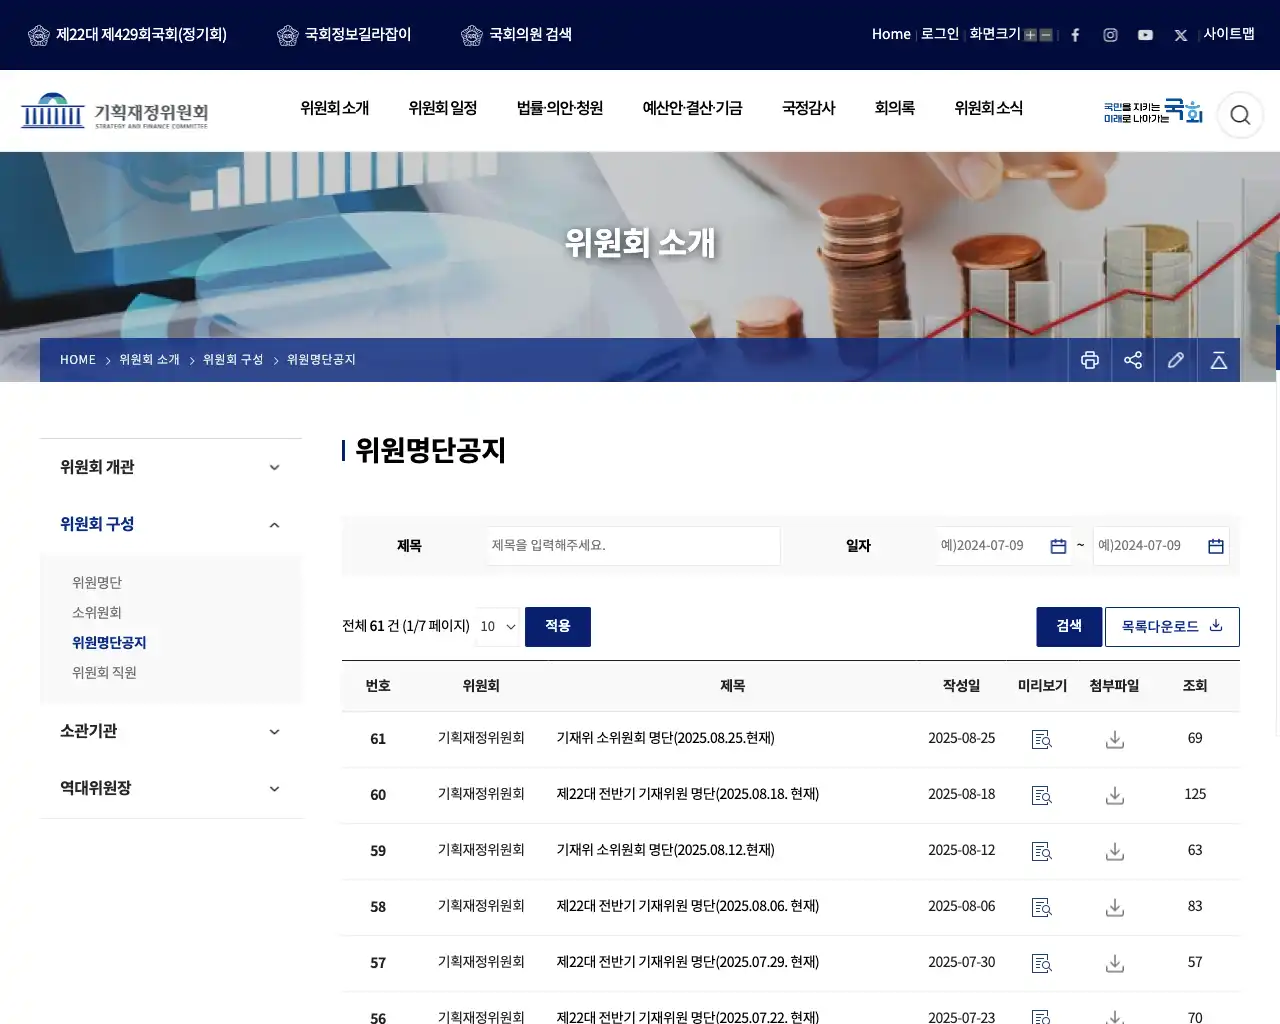
Task: Open the 로그인 login link
Action: click(x=940, y=34)
